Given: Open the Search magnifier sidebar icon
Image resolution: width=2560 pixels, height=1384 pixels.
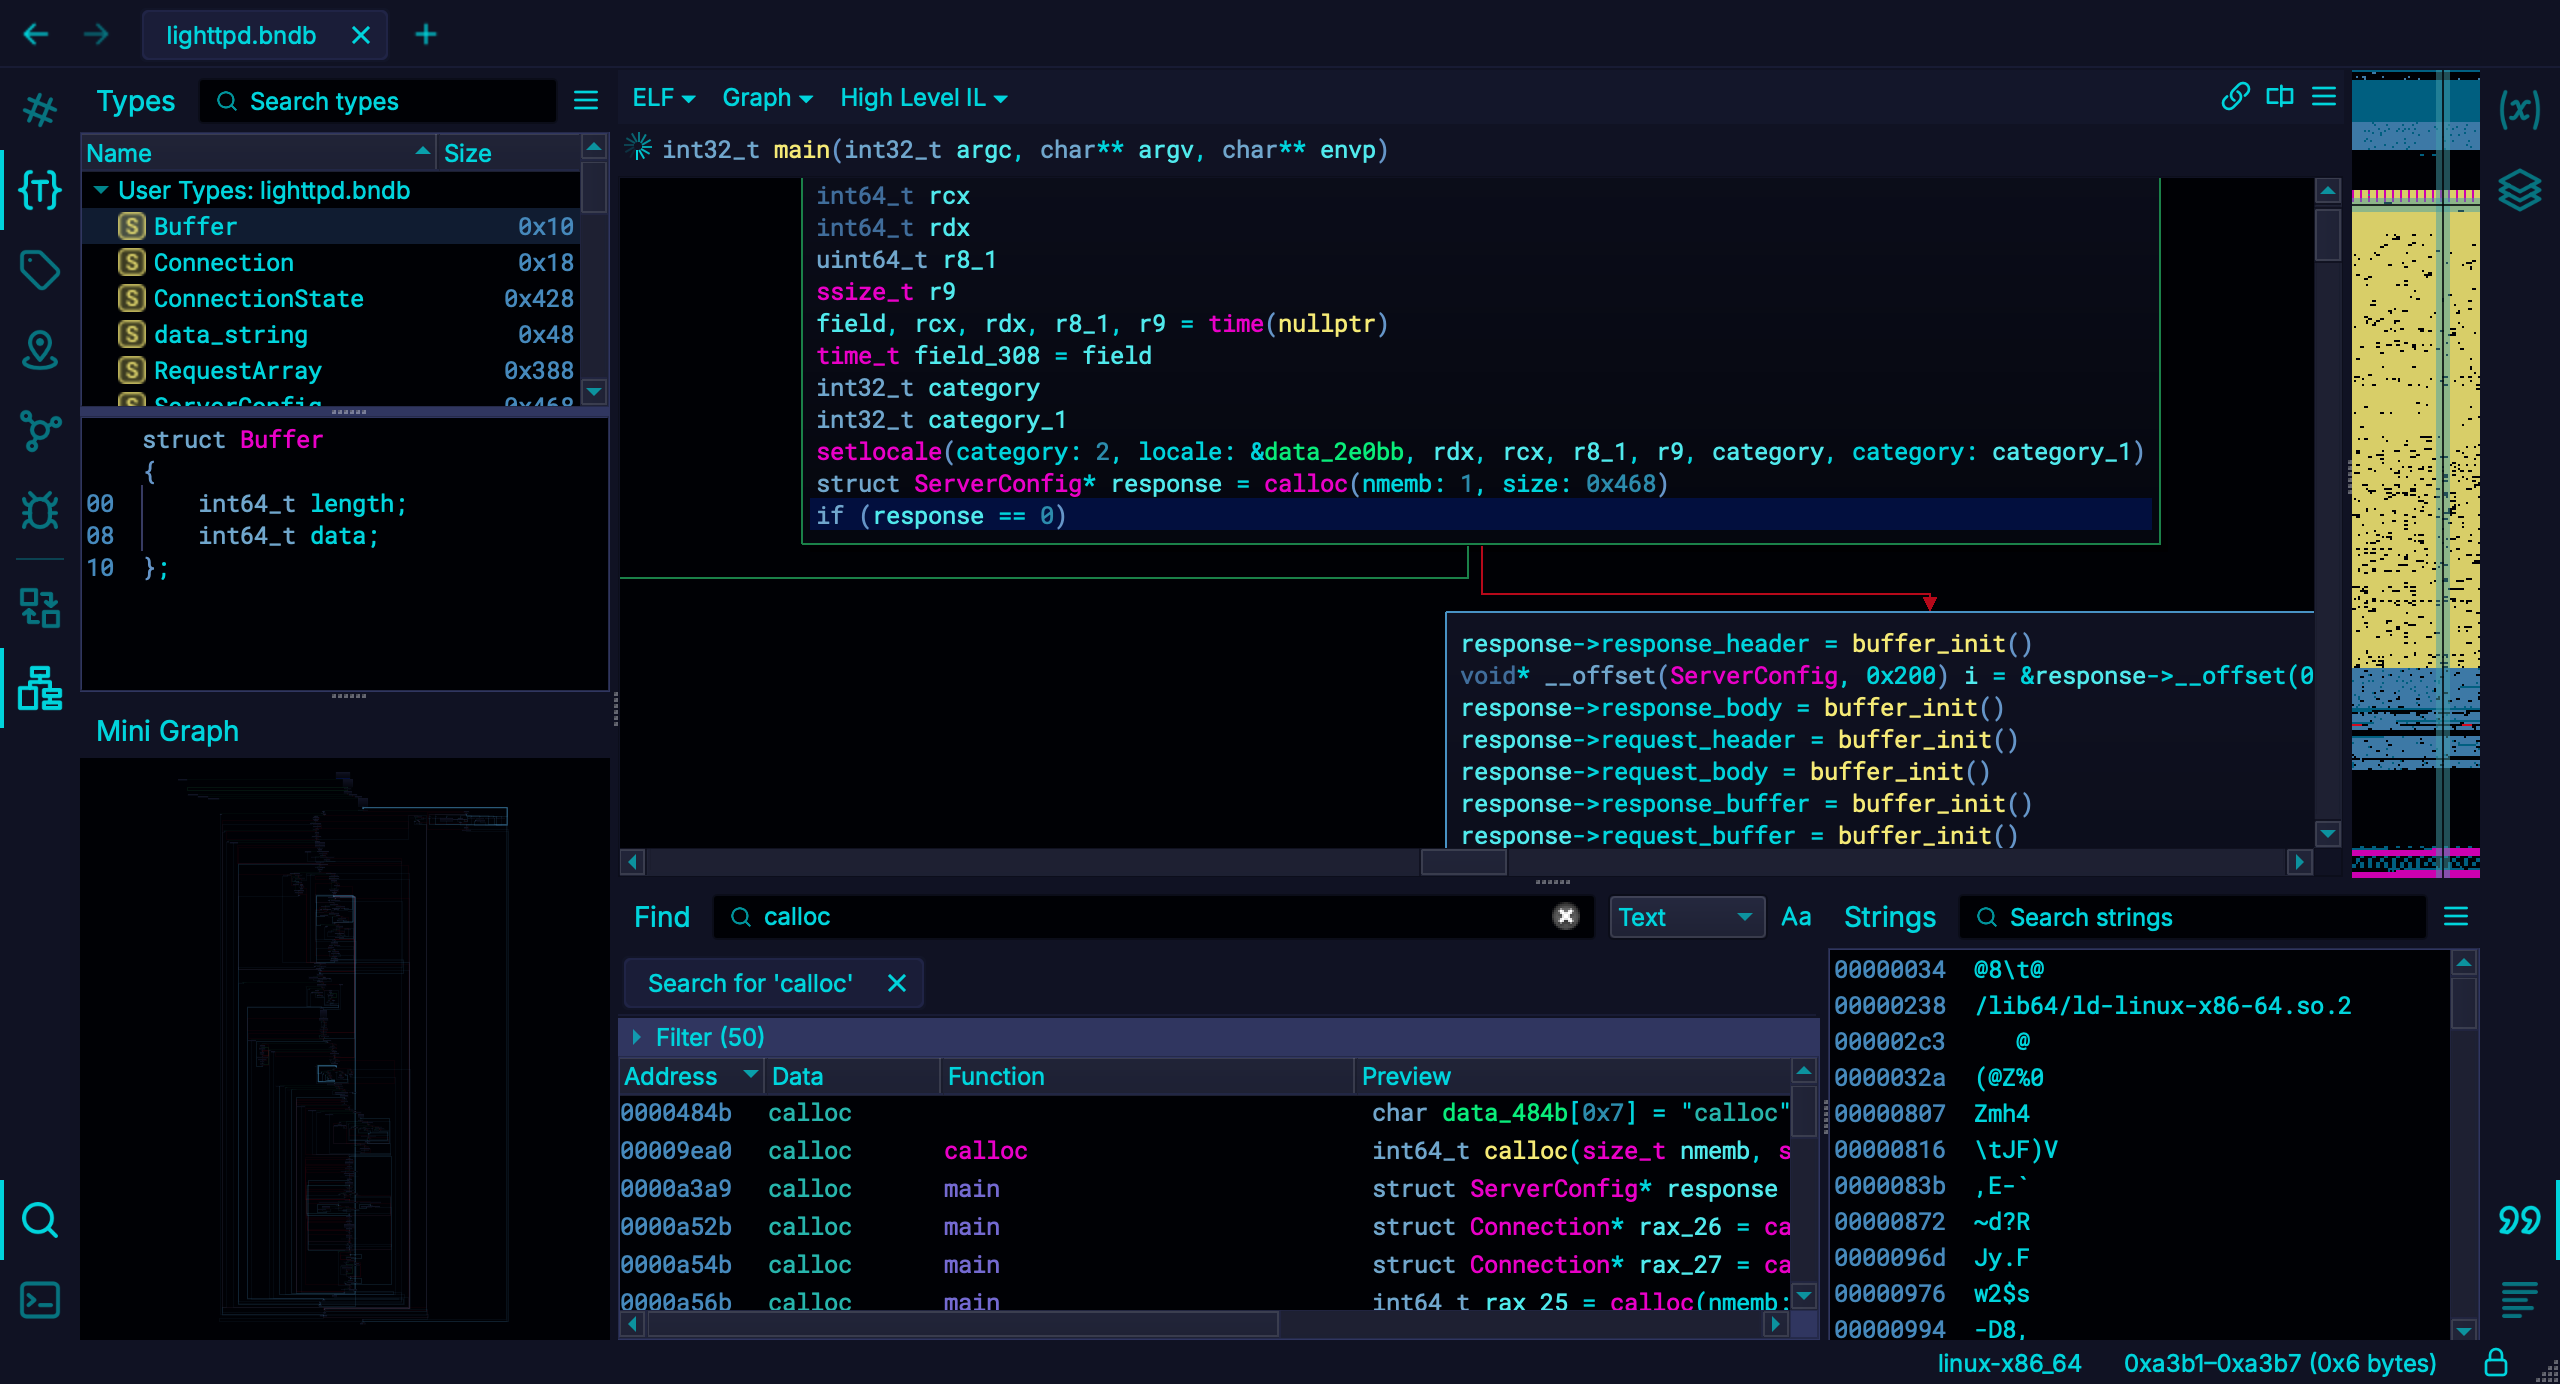Looking at the screenshot, I should pyautogui.click(x=40, y=1220).
